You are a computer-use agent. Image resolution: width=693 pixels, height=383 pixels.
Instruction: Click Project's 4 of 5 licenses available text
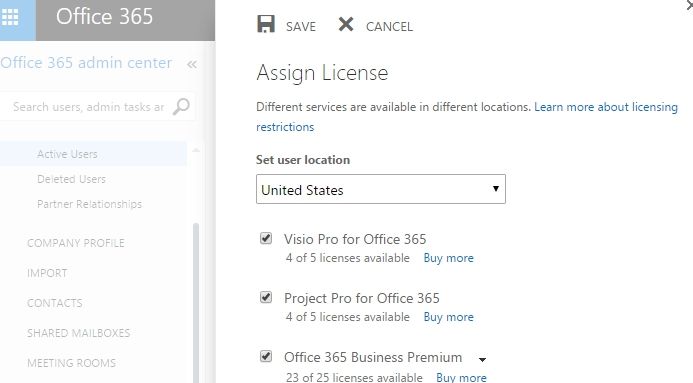tap(348, 317)
